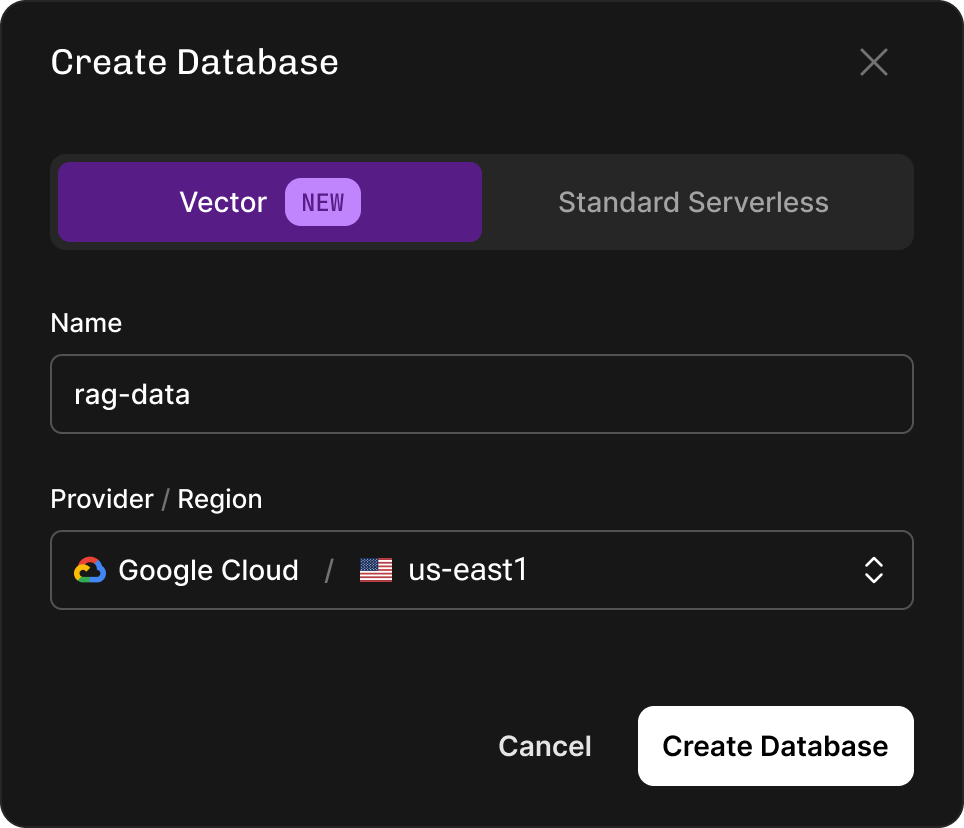964x828 pixels.
Task: Click the up-down chevron on region selector
Action: 873,570
